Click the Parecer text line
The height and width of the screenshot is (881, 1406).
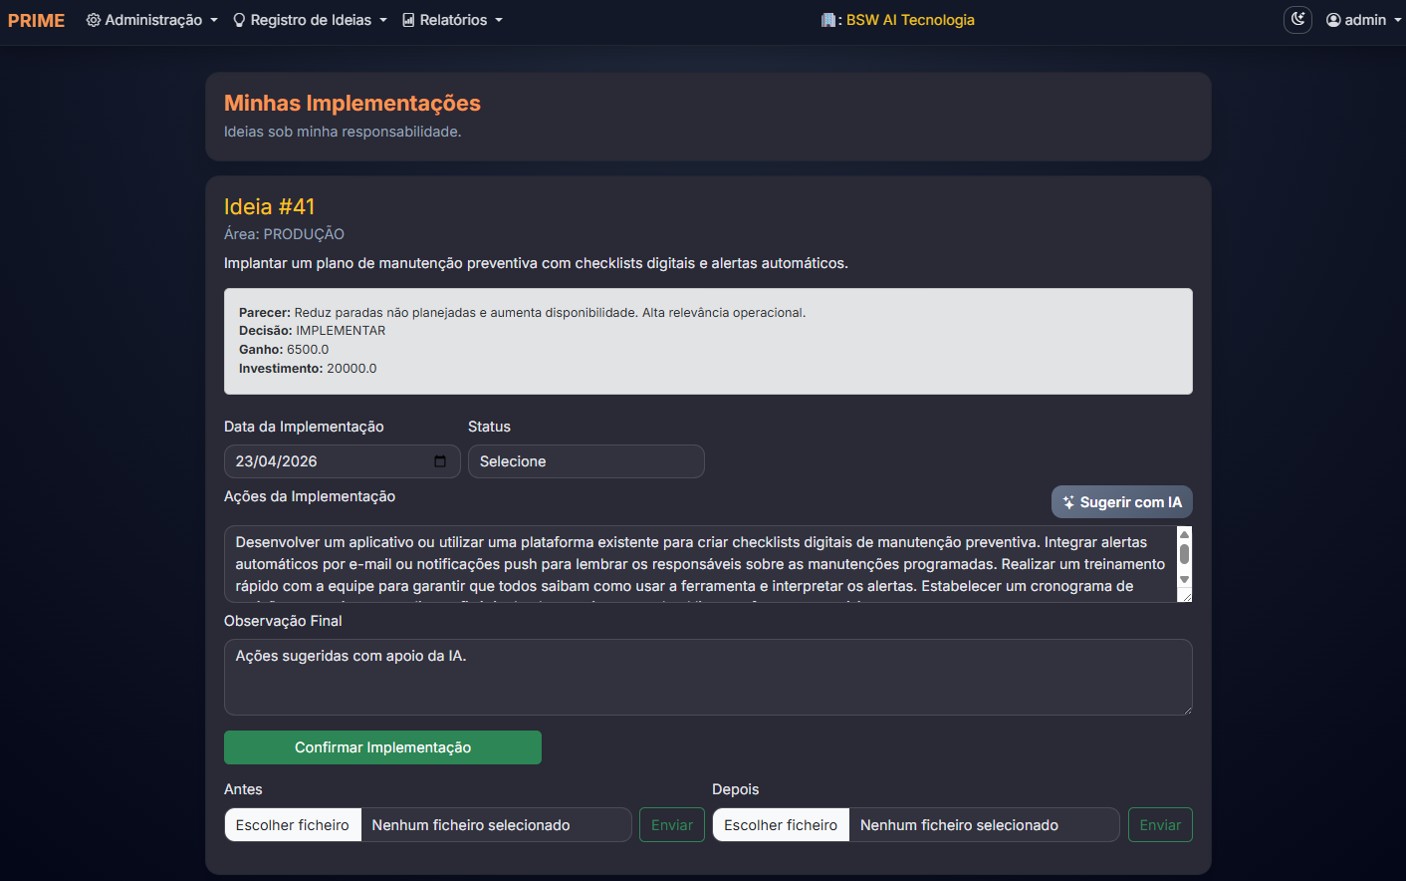pos(522,312)
